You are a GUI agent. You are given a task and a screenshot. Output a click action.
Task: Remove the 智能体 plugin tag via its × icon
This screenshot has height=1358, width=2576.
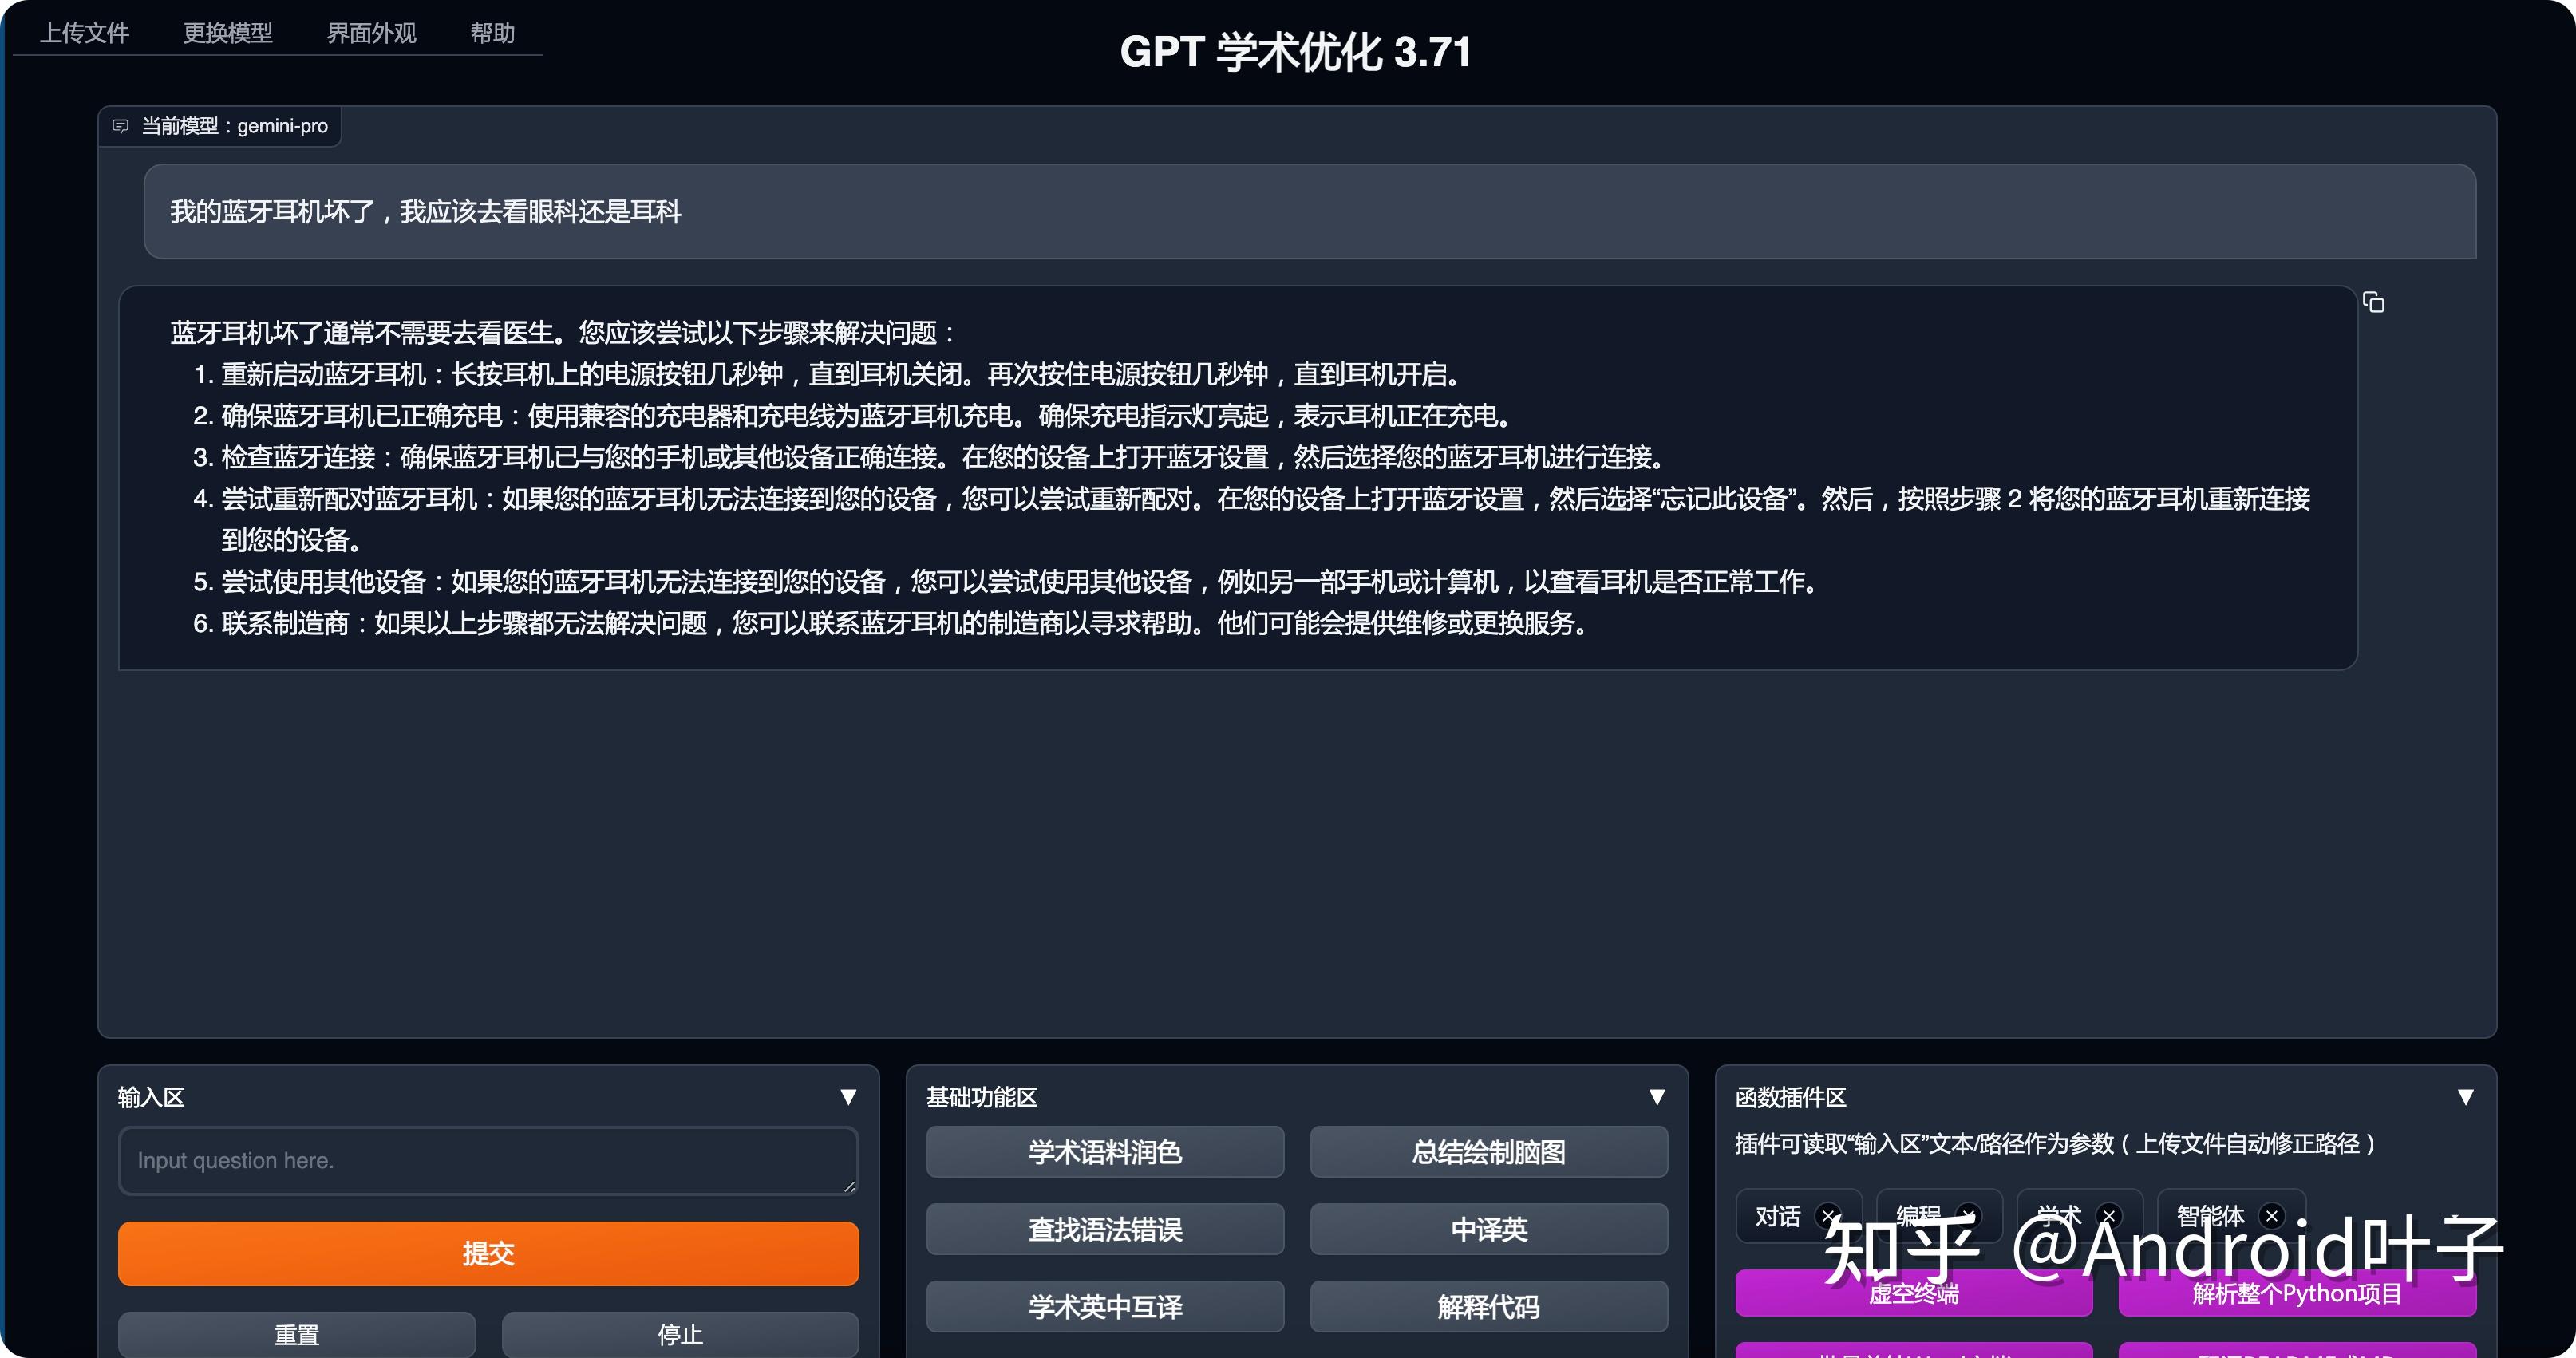point(2270,1216)
